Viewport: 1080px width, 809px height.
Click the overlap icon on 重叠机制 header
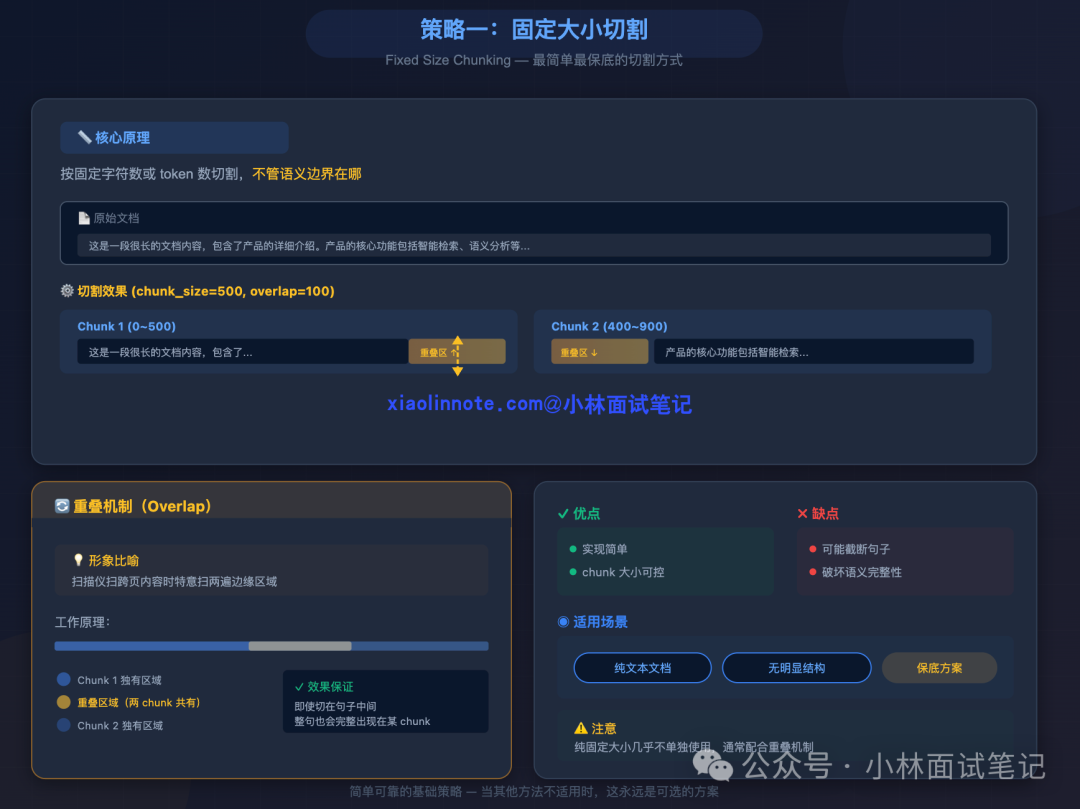coord(61,506)
